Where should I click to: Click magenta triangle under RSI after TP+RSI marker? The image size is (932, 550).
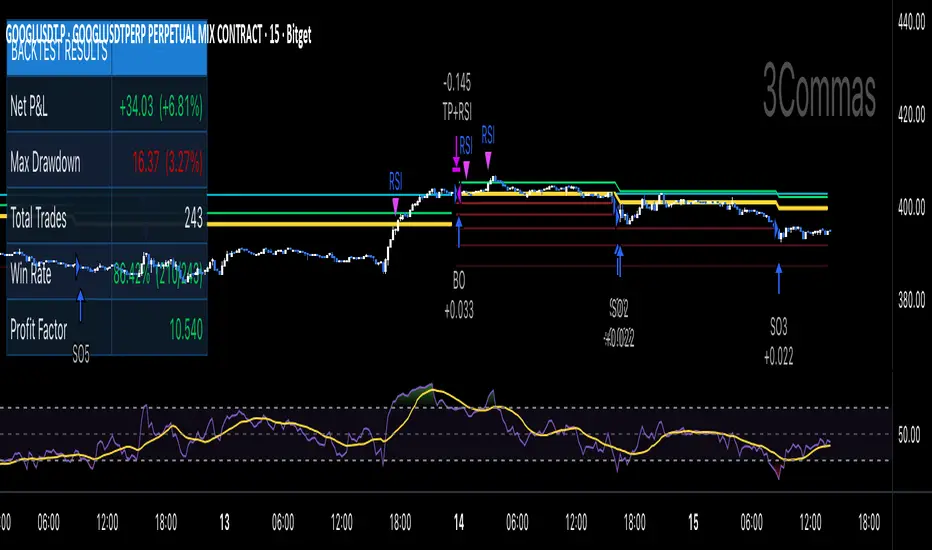[x=467, y=169]
